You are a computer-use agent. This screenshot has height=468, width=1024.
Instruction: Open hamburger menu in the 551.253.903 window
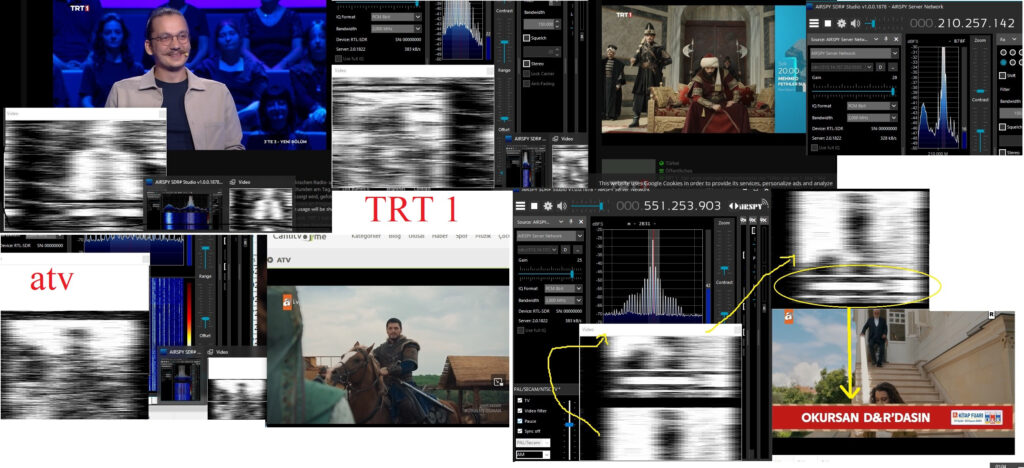pos(521,205)
